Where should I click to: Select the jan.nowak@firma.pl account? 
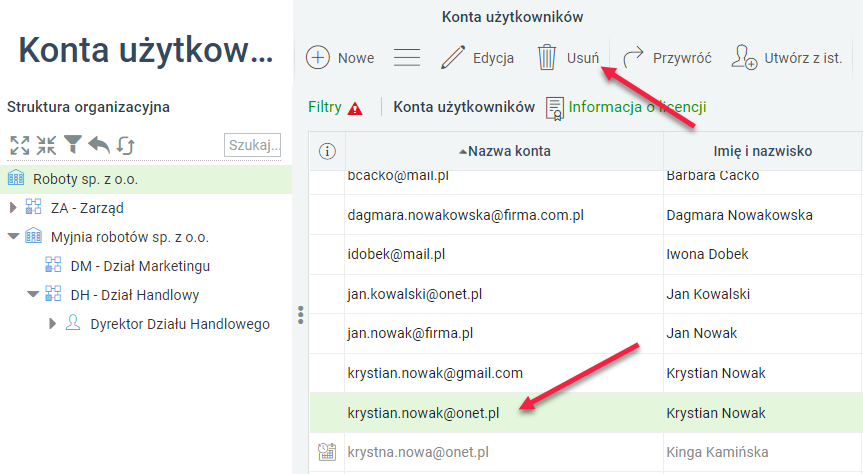[x=410, y=333]
